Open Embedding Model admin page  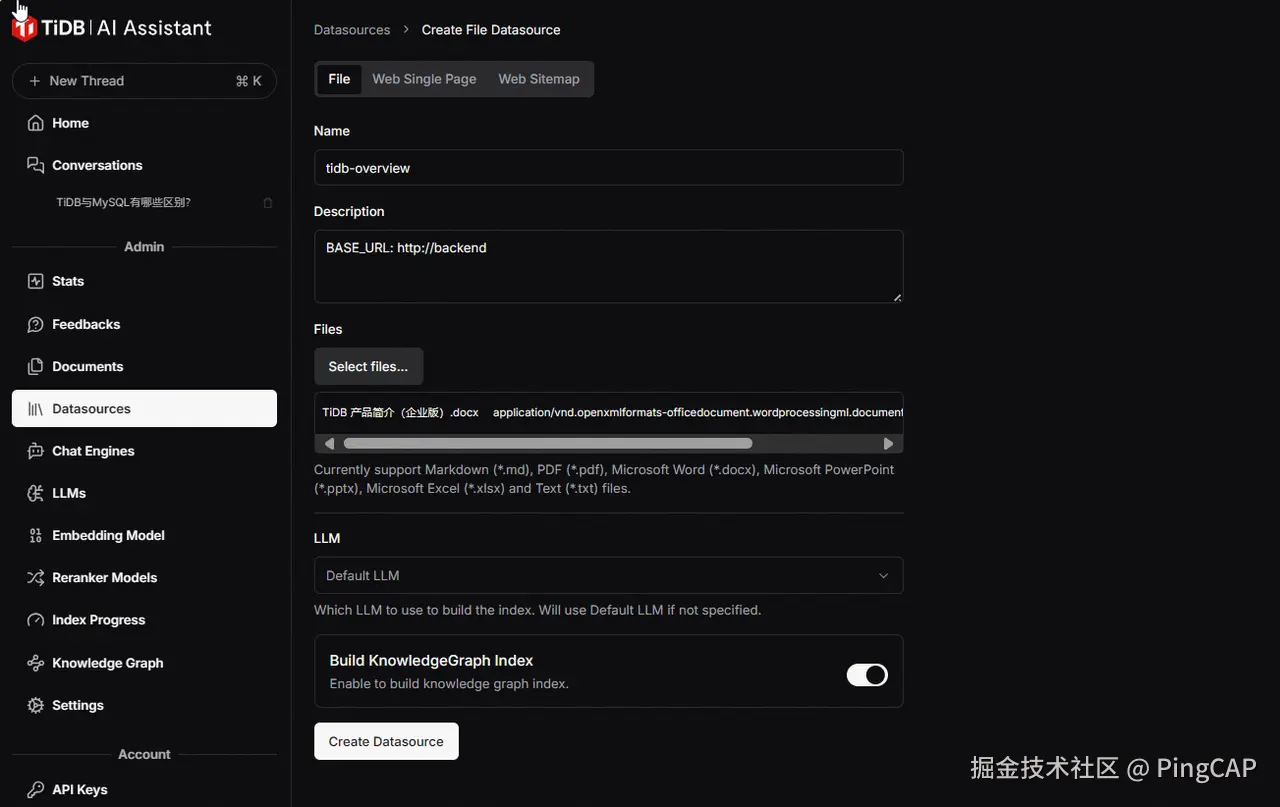click(144, 535)
